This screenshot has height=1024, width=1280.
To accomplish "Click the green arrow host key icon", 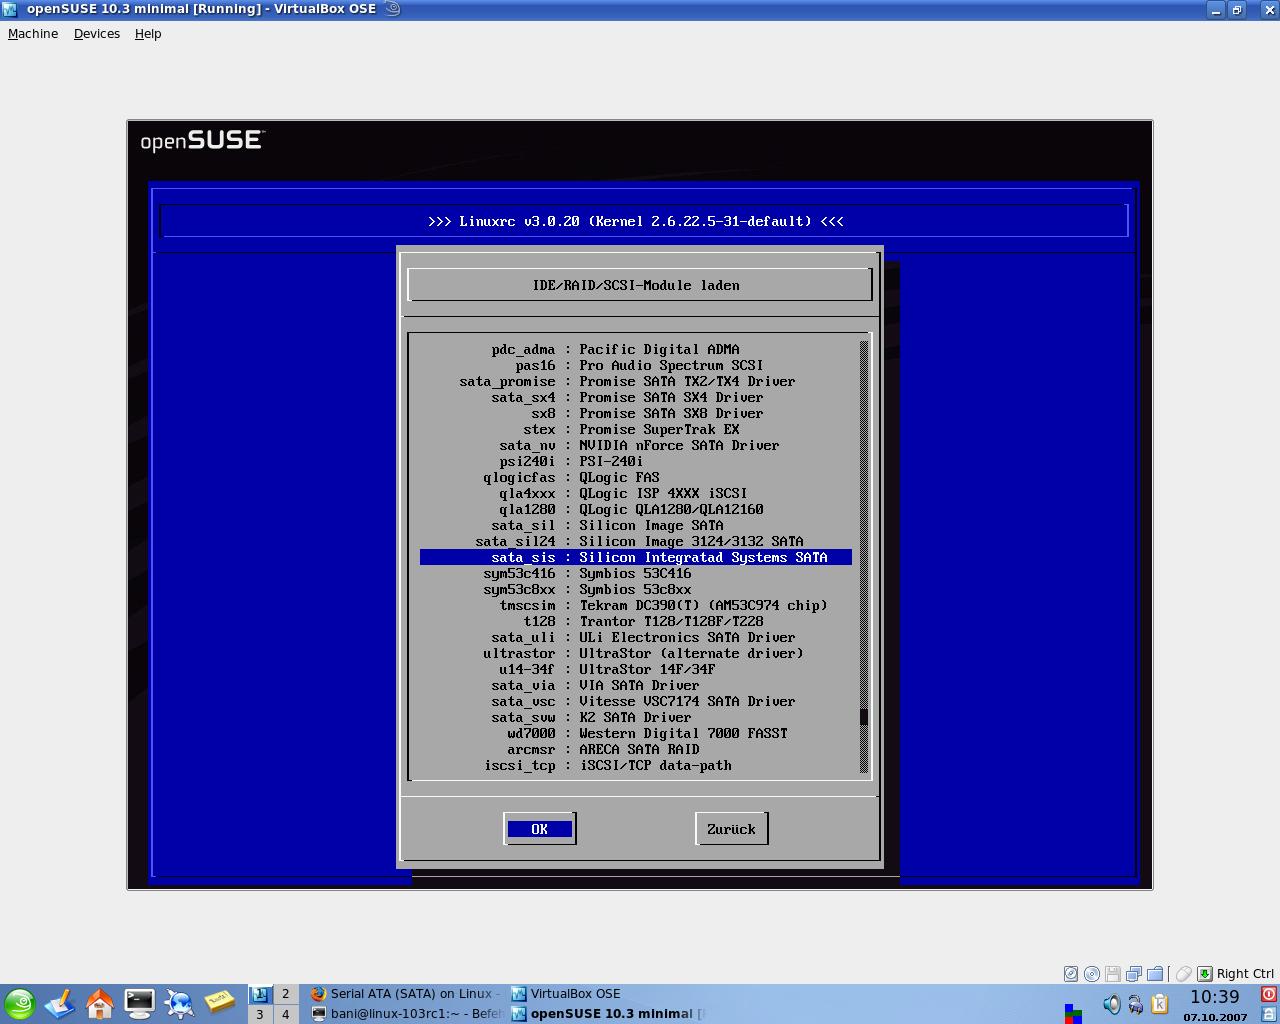I will click(x=1205, y=973).
